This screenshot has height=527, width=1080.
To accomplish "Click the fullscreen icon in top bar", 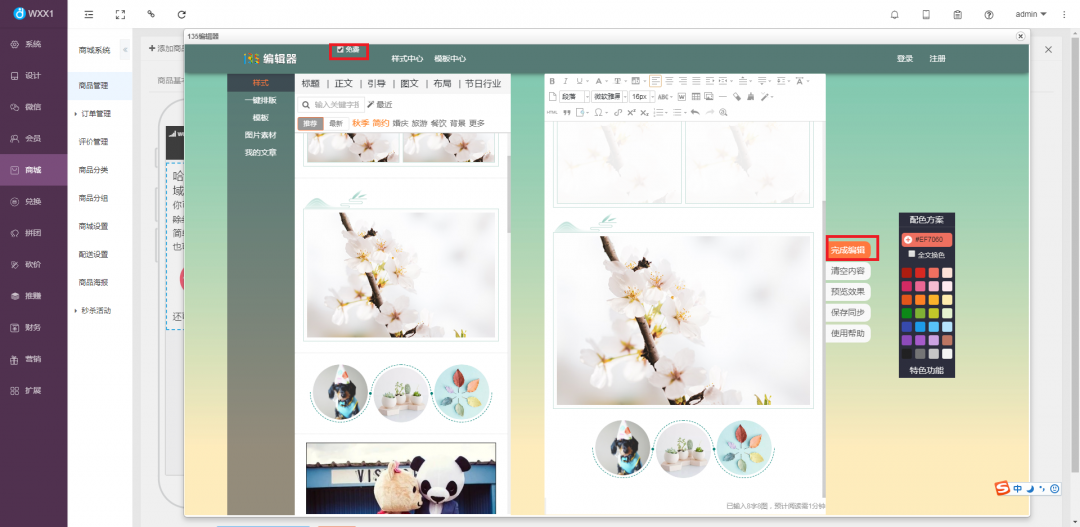I will pos(120,15).
